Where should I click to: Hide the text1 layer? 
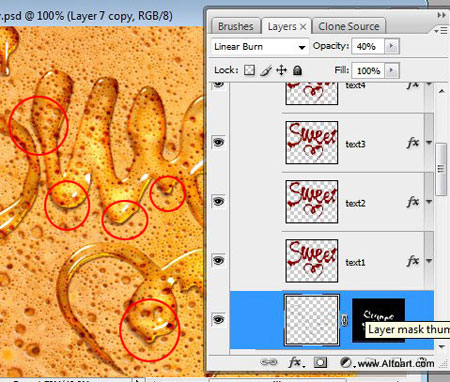[x=218, y=260]
